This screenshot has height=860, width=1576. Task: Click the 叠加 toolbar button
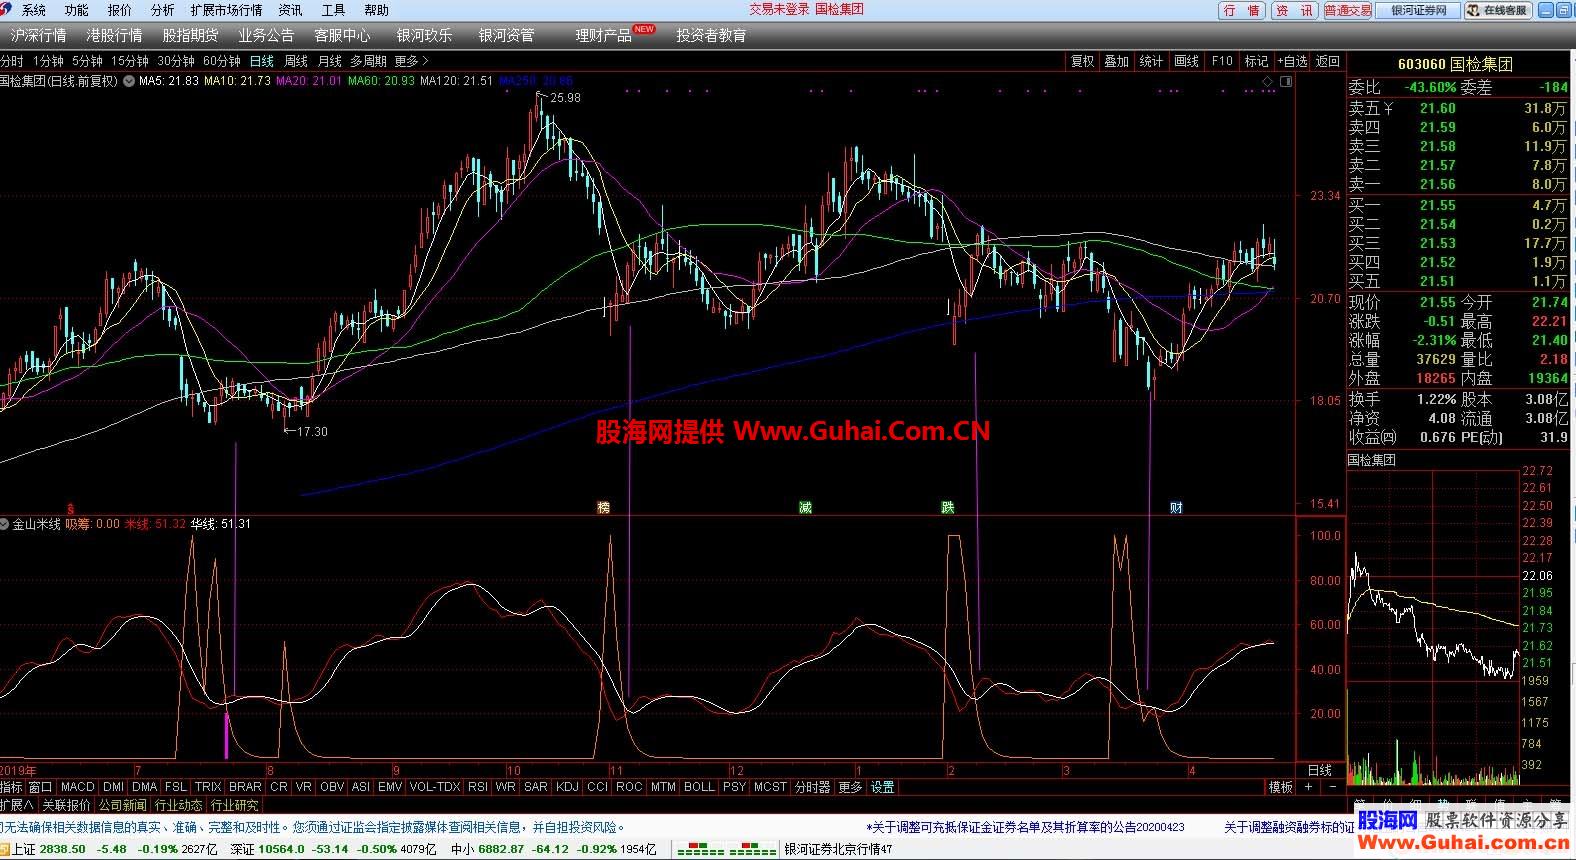click(1117, 61)
